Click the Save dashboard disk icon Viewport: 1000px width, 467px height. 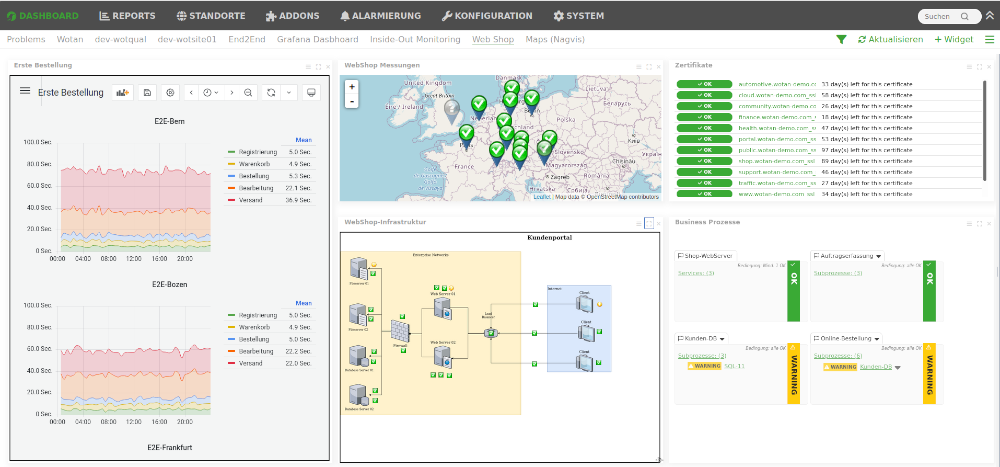tap(147, 92)
